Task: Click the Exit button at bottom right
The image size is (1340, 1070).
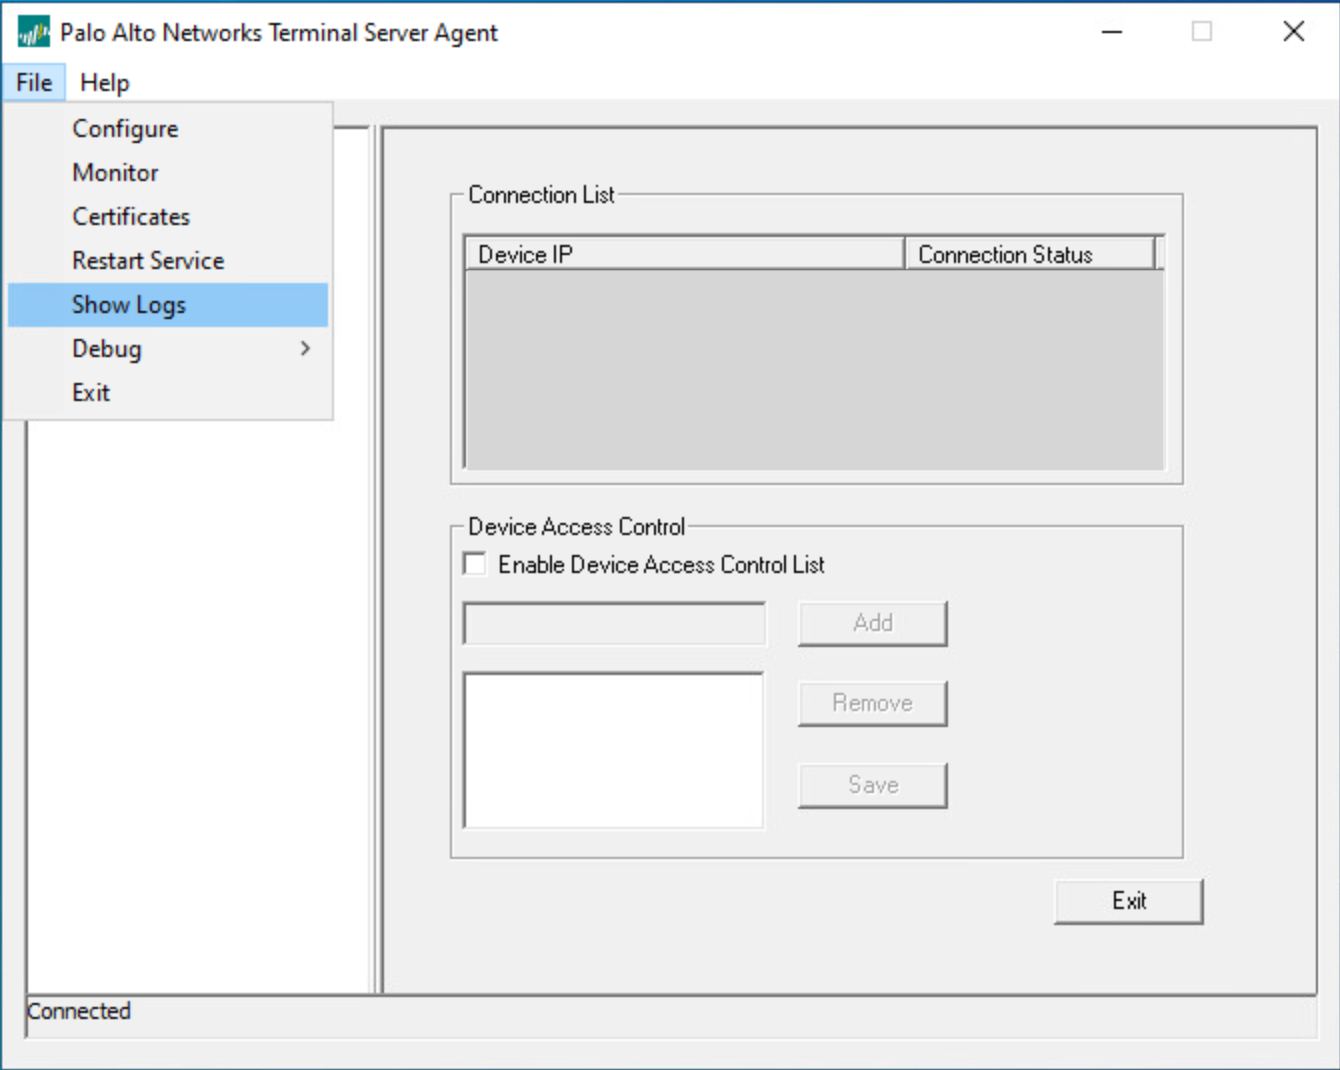Action: pyautogui.click(x=1128, y=901)
